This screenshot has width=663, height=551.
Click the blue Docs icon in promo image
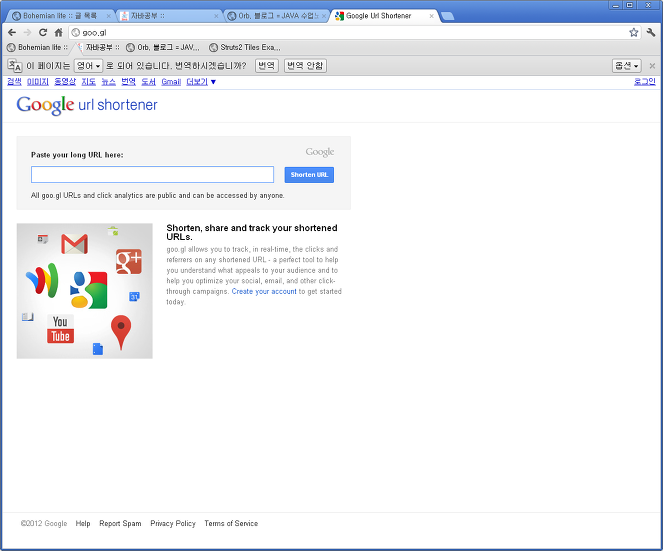coord(98,349)
